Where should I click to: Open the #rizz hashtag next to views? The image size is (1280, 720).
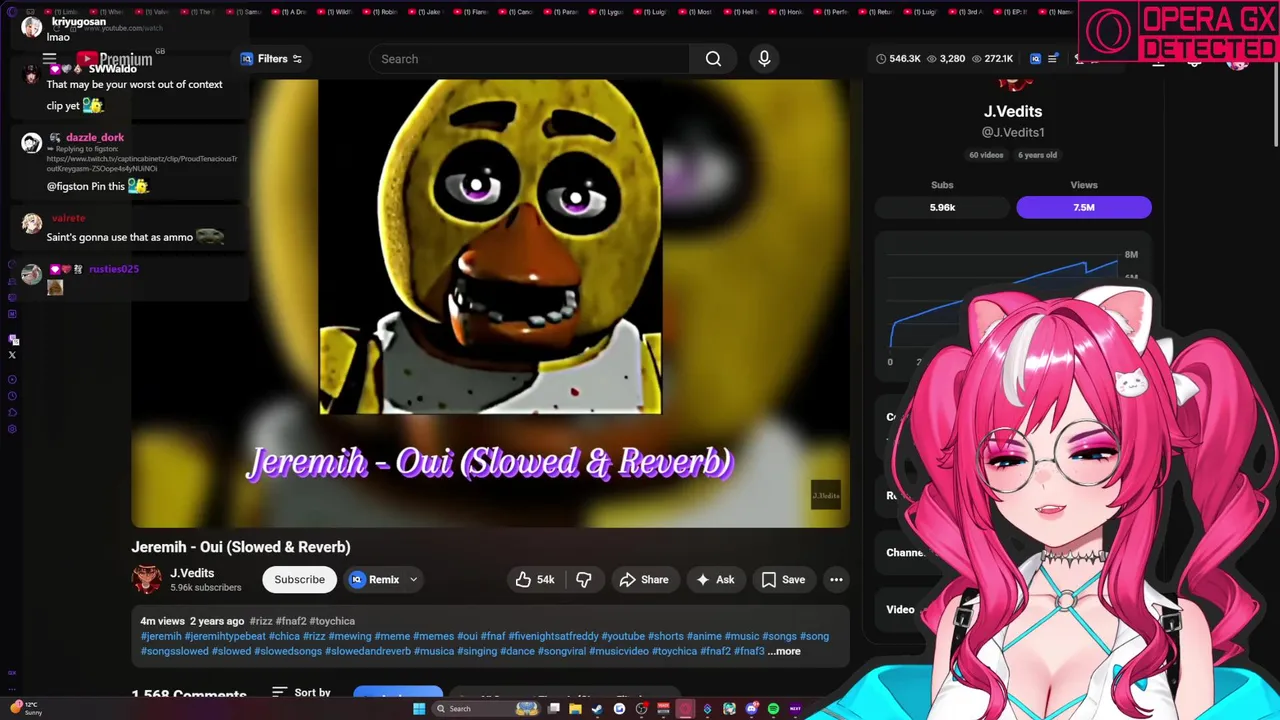[x=261, y=621]
